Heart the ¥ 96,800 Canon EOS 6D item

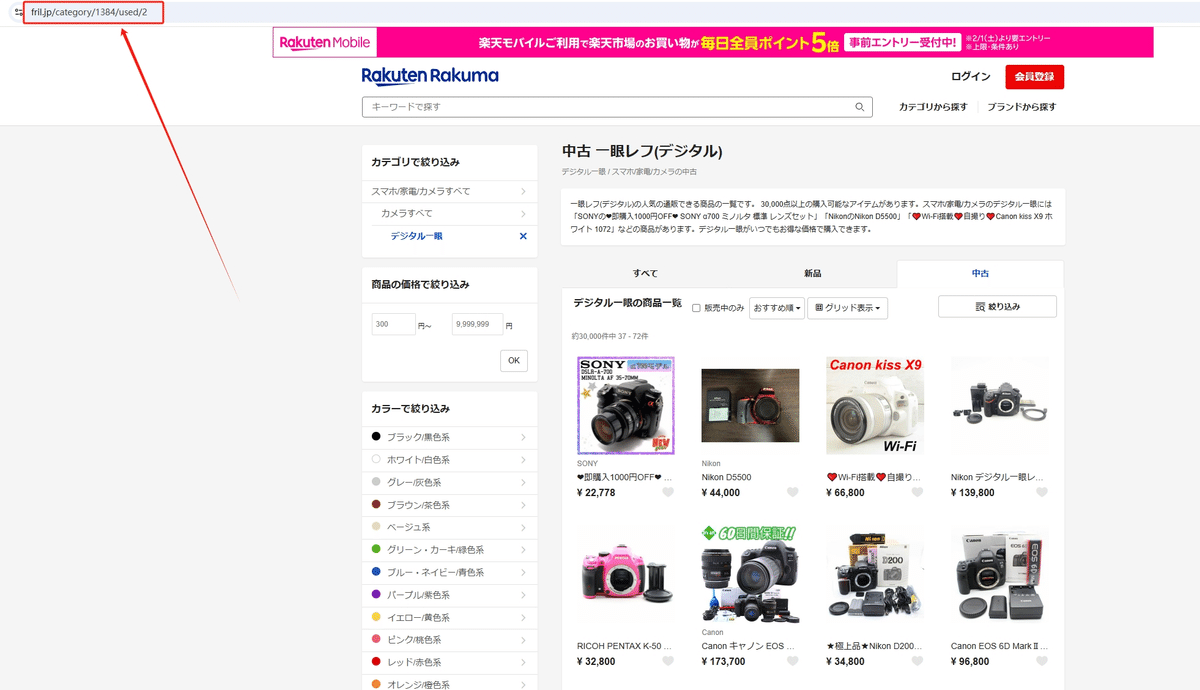[1042, 661]
